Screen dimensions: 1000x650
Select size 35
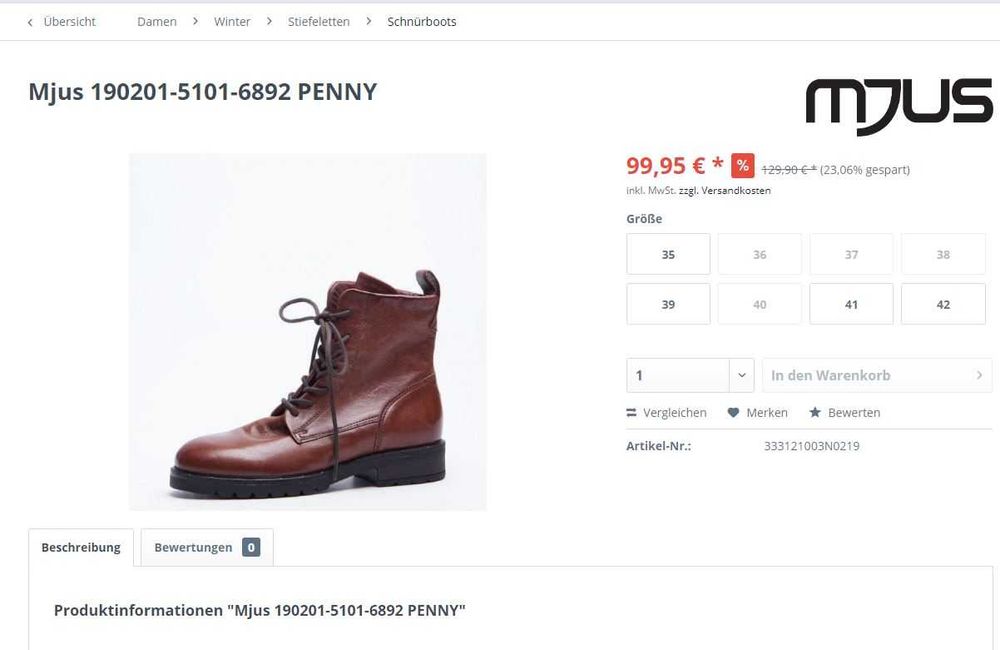coord(668,255)
